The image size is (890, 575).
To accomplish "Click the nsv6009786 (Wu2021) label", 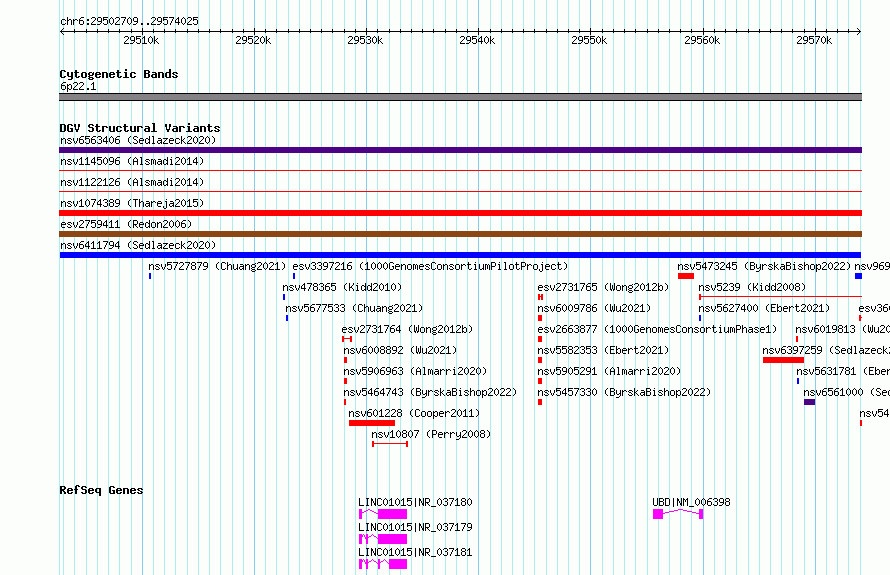I will [594, 308].
